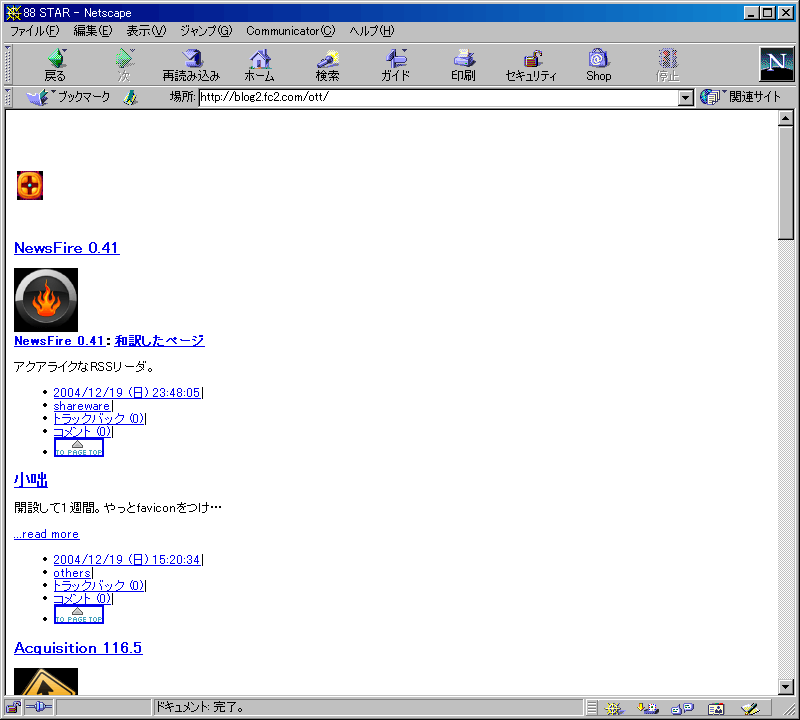This screenshot has width=800, height=720.
Task: Open the ブックマーク bookmarks button
Action: click(68, 96)
